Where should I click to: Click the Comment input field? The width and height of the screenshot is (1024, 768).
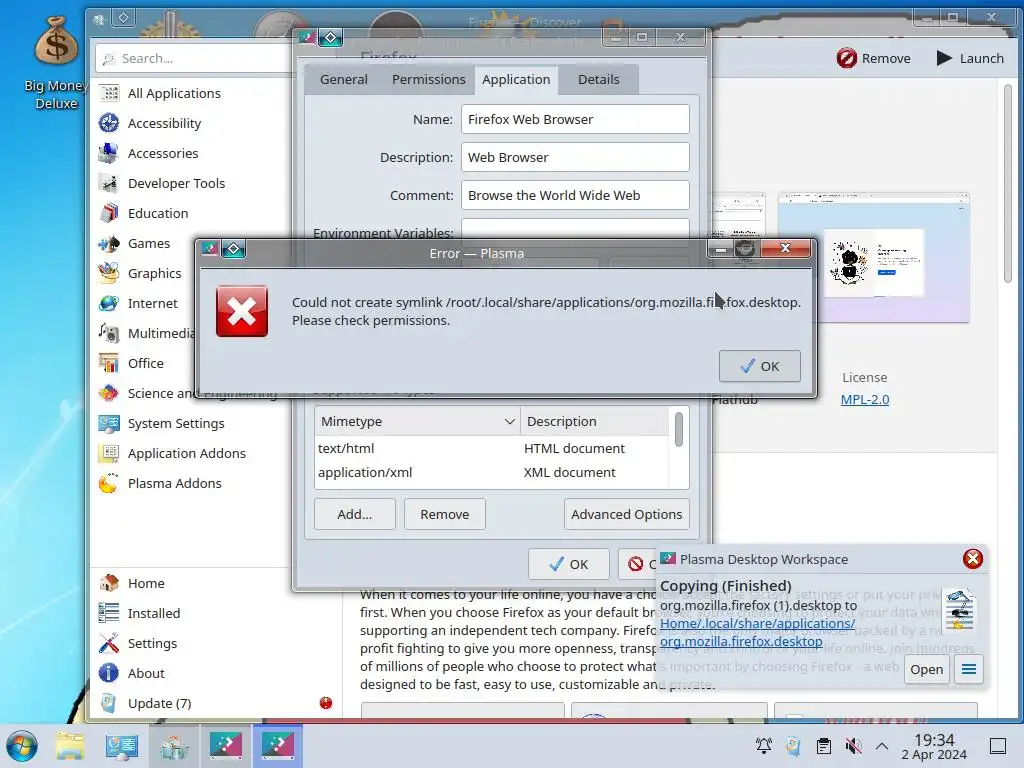tap(575, 195)
